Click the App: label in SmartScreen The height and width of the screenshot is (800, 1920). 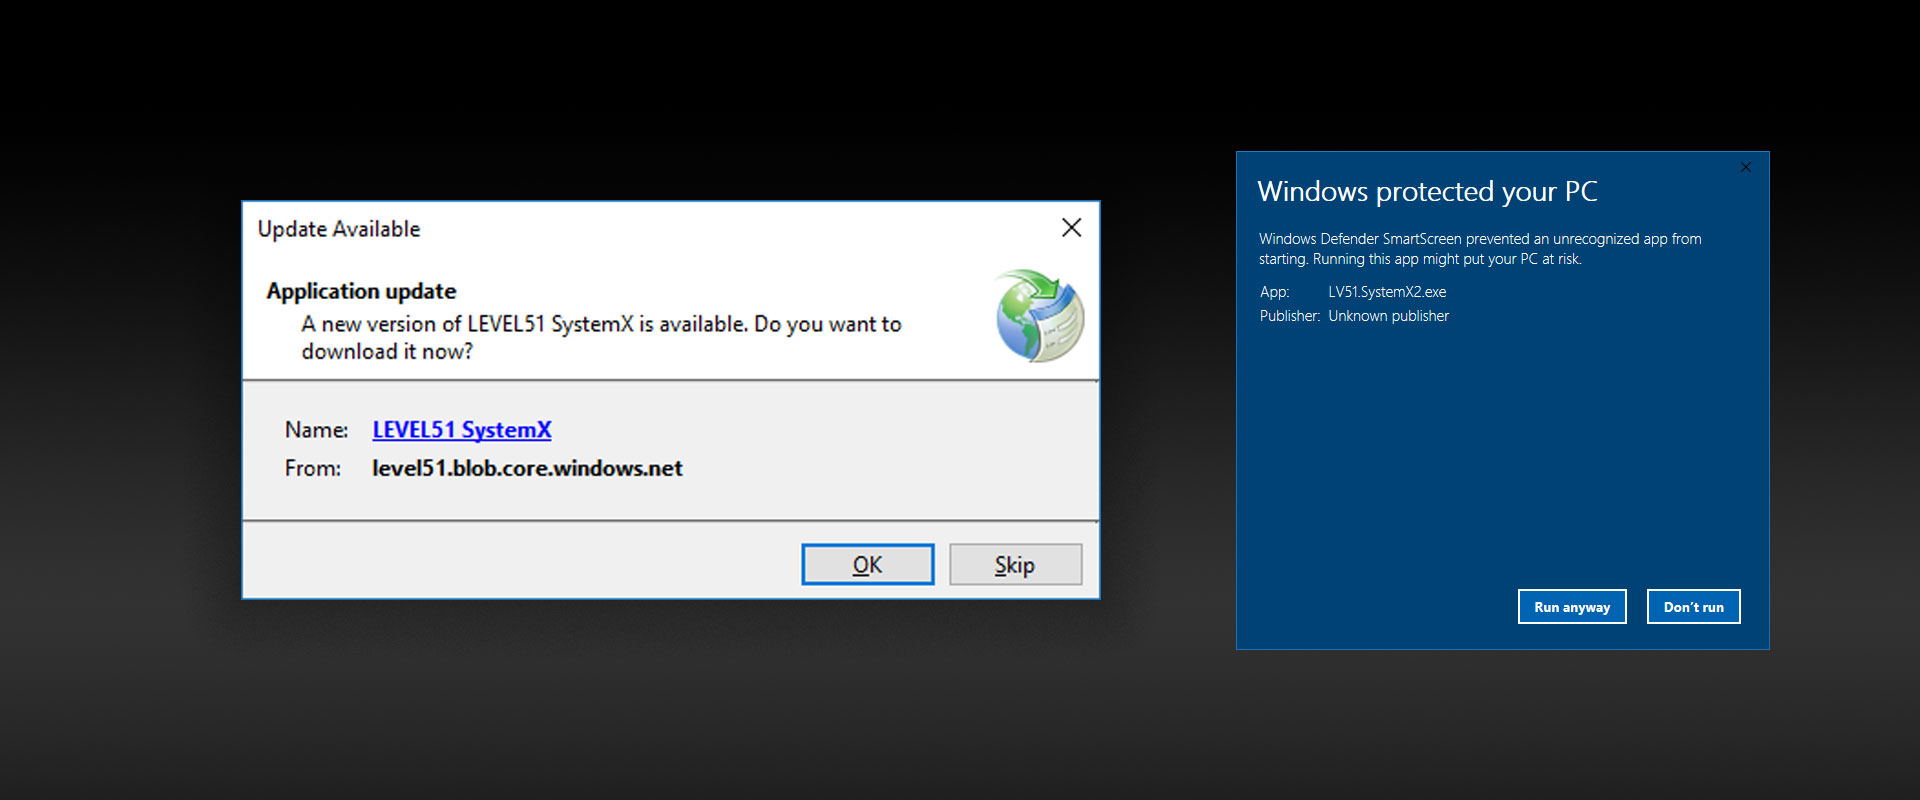click(1274, 292)
